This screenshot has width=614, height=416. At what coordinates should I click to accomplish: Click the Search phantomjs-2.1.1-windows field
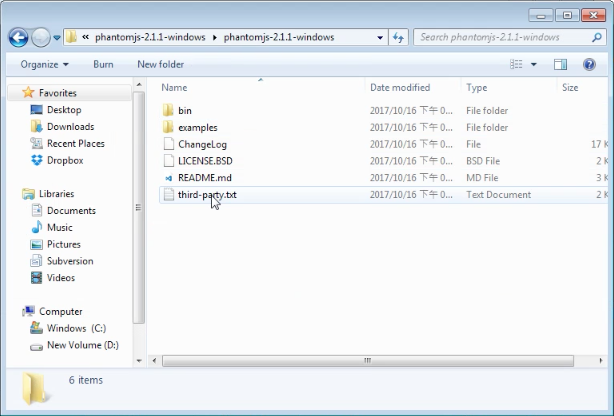[x=509, y=37]
